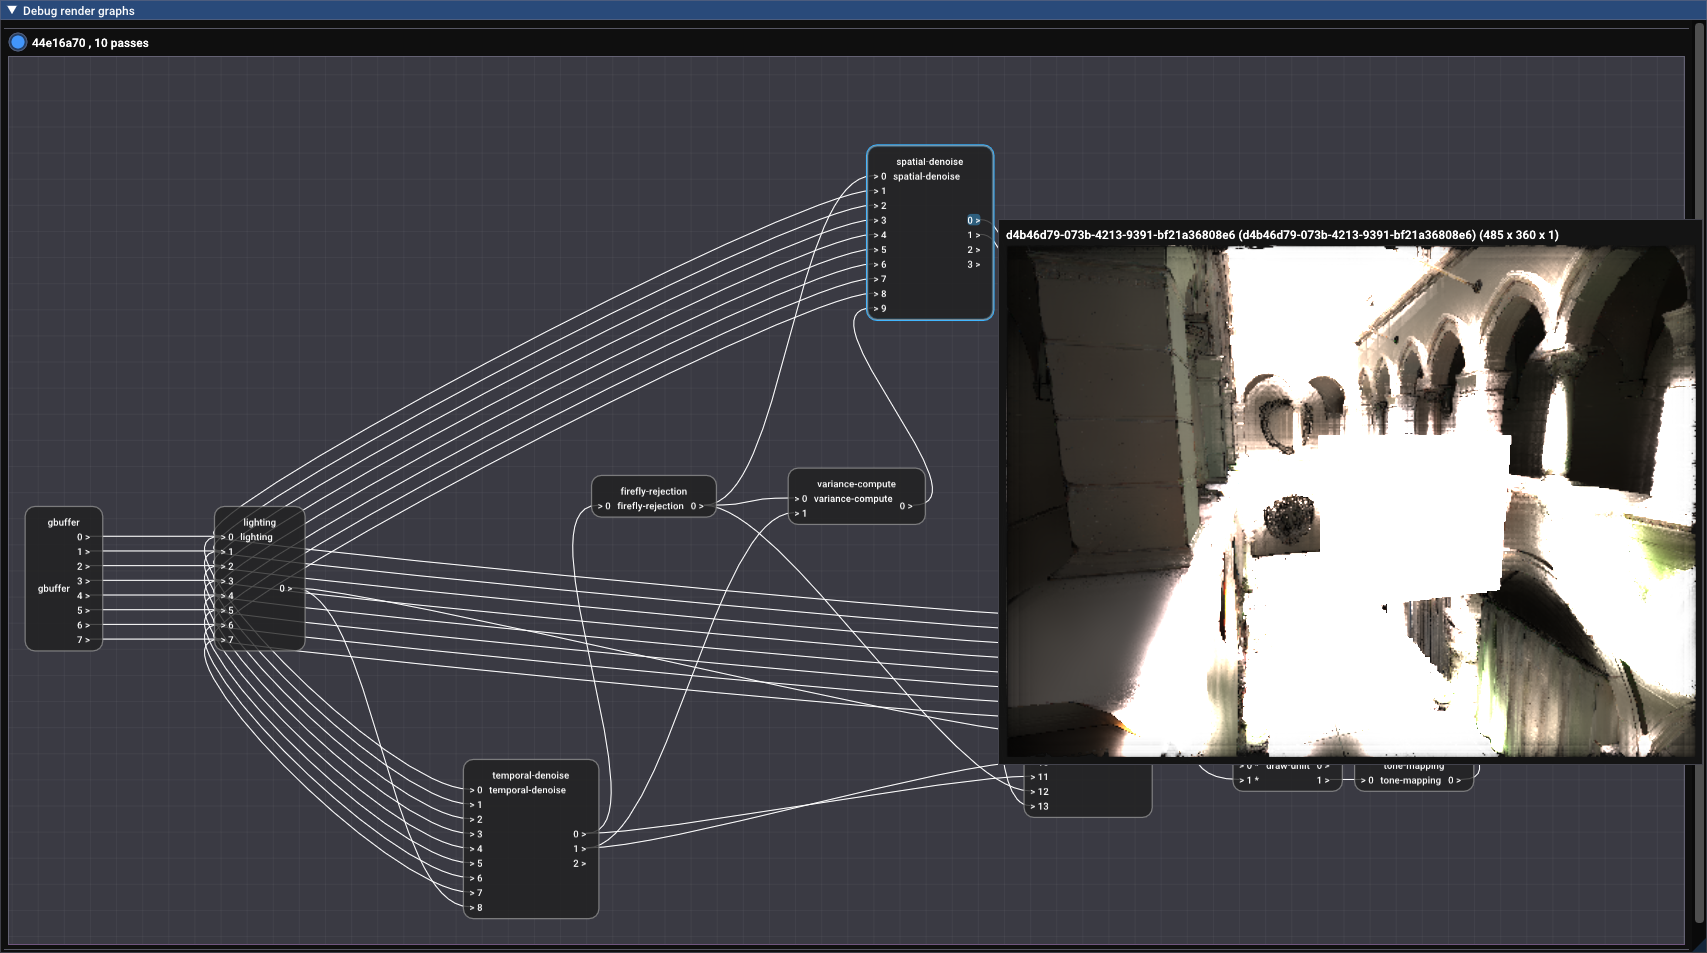Select the temporal-denoise node title

click(530, 775)
